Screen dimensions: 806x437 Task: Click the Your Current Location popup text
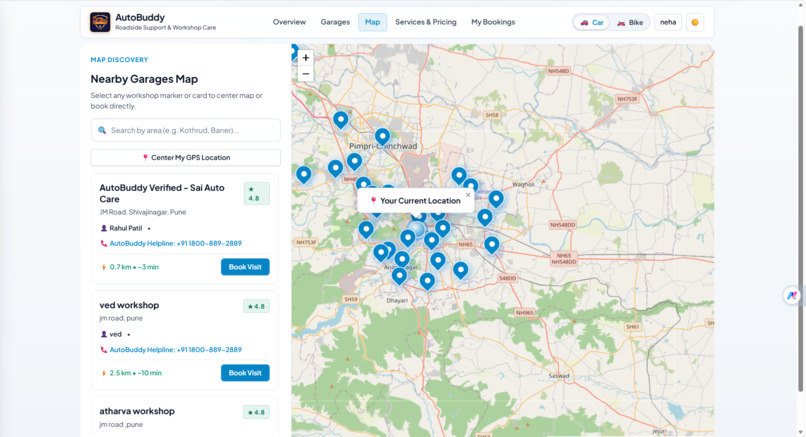coord(420,201)
